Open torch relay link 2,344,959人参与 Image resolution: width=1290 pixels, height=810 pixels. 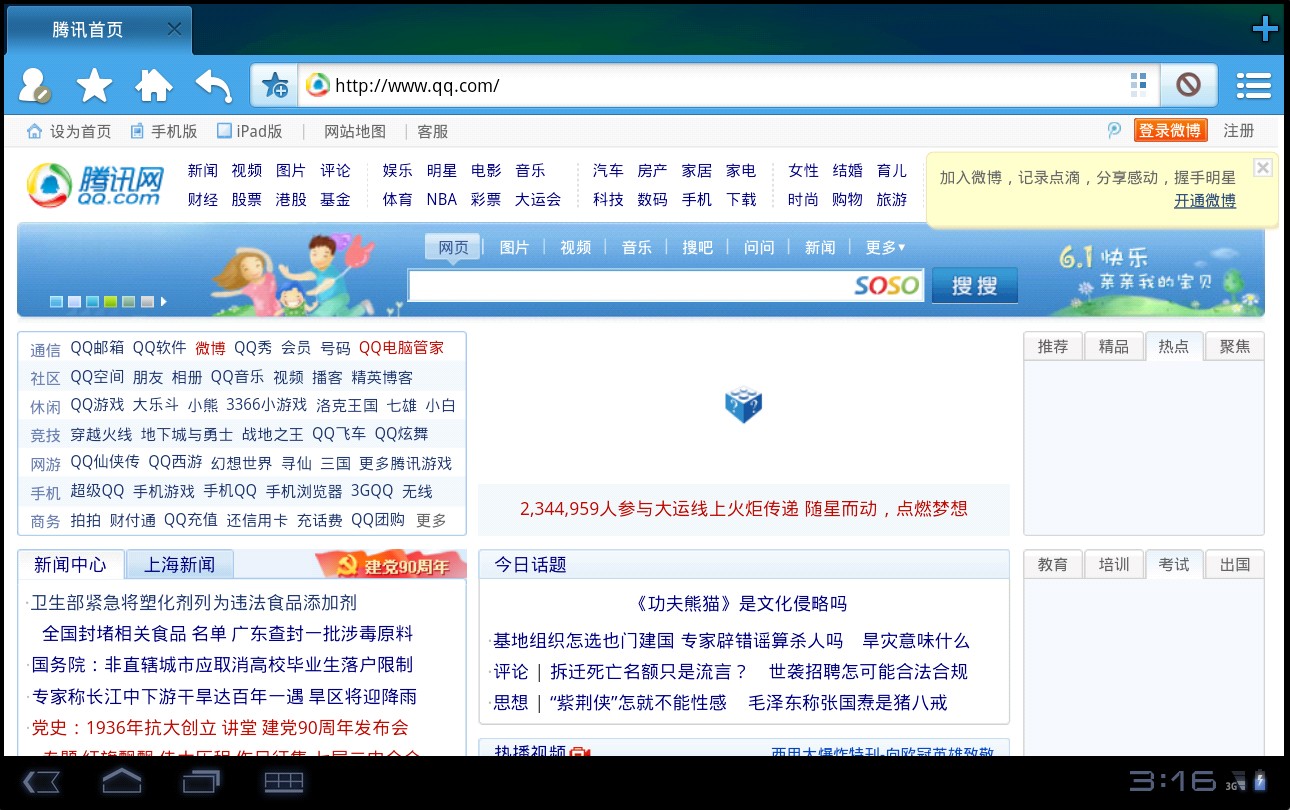coord(743,508)
